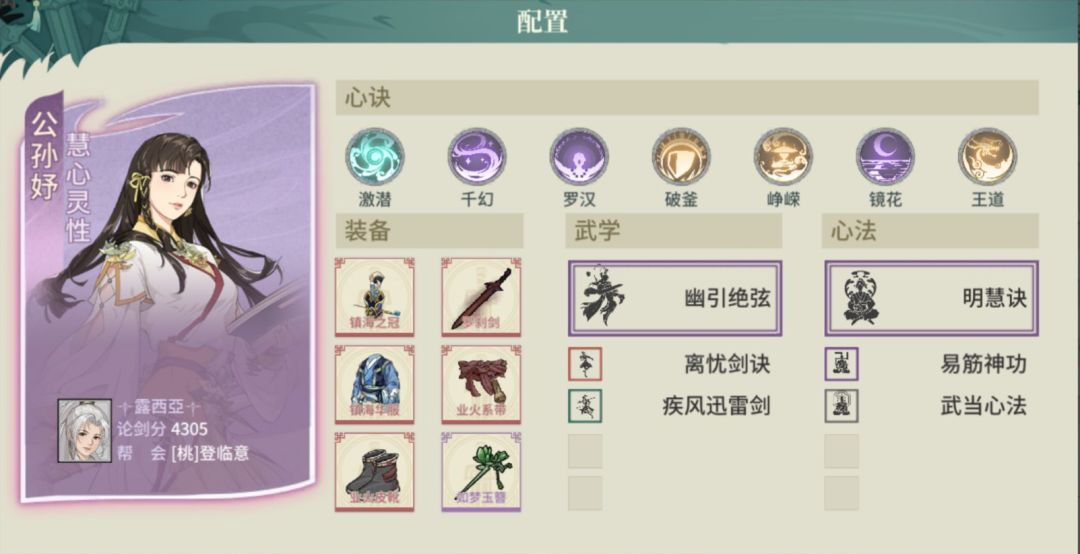Inspect the 业火皮靴 boots slot
The width and height of the screenshot is (1080, 554).
(375, 472)
